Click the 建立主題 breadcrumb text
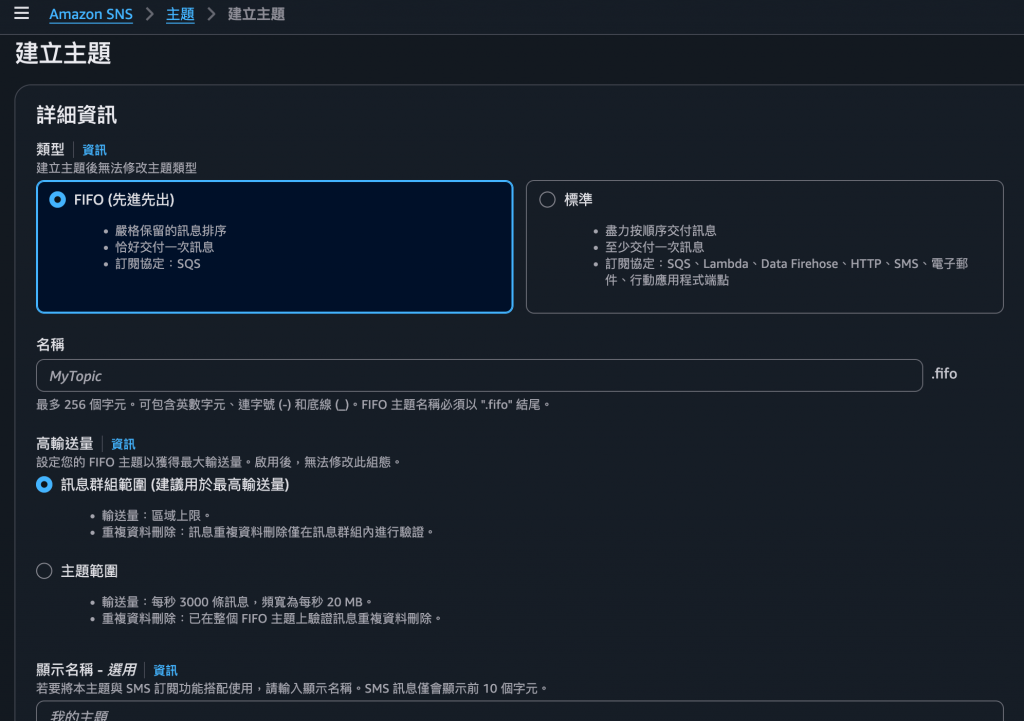 point(256,14)
